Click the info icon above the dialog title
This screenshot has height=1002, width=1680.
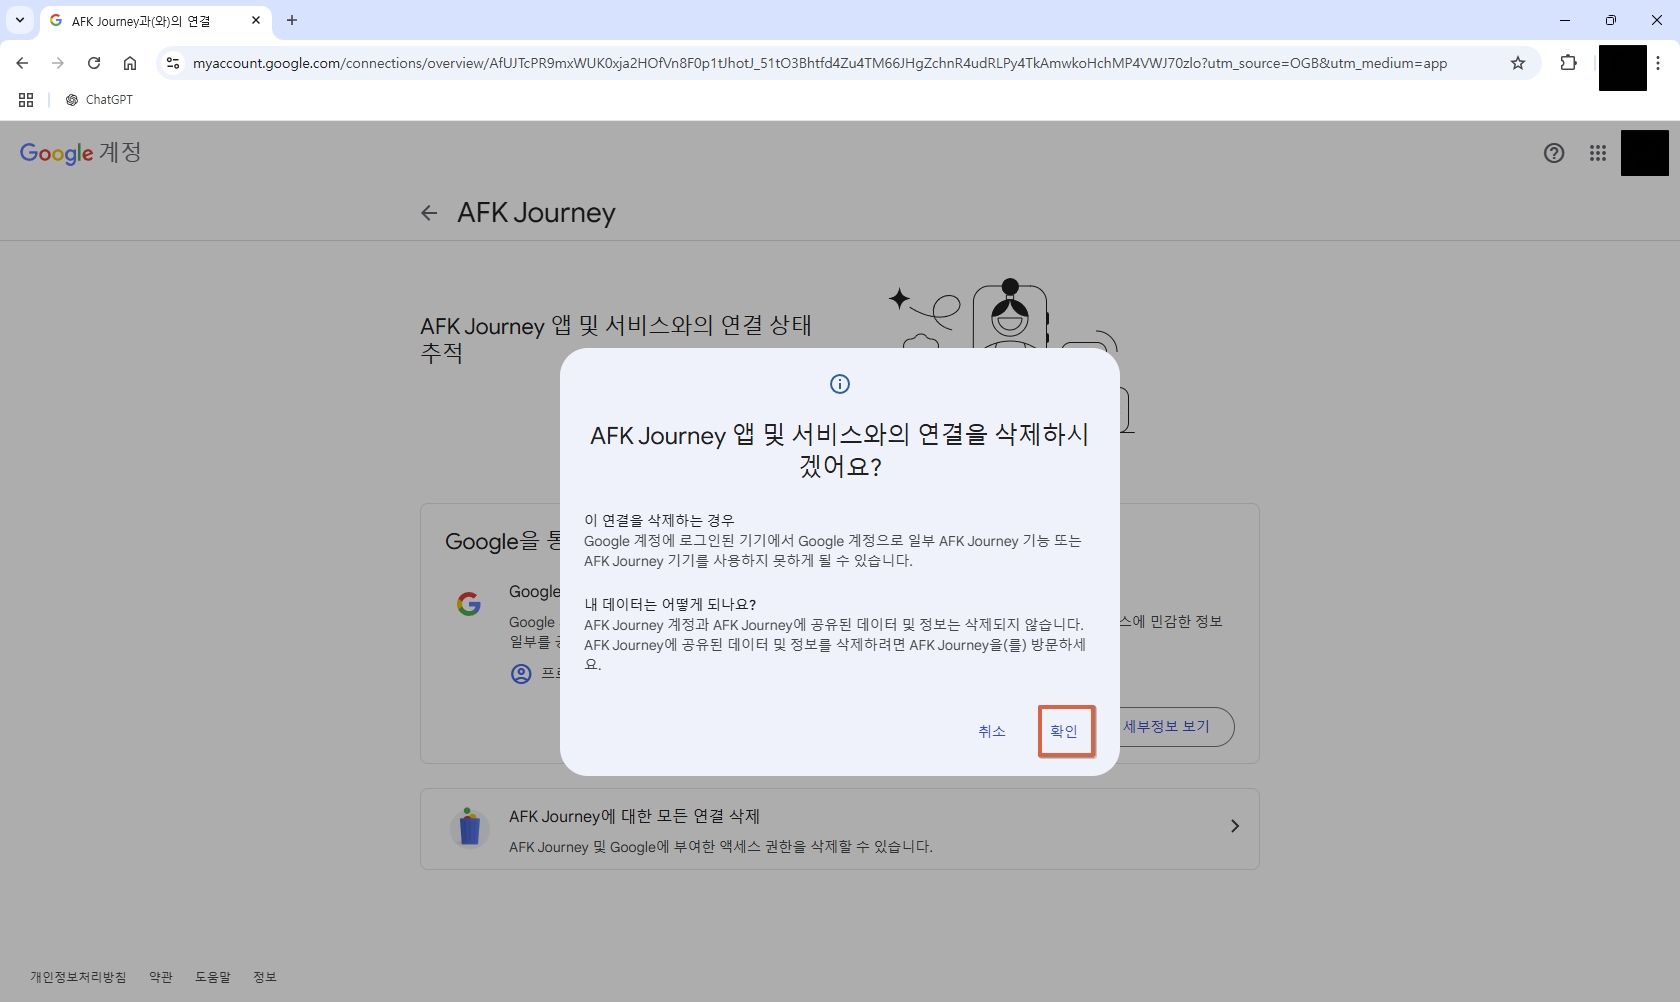(839, 384)
